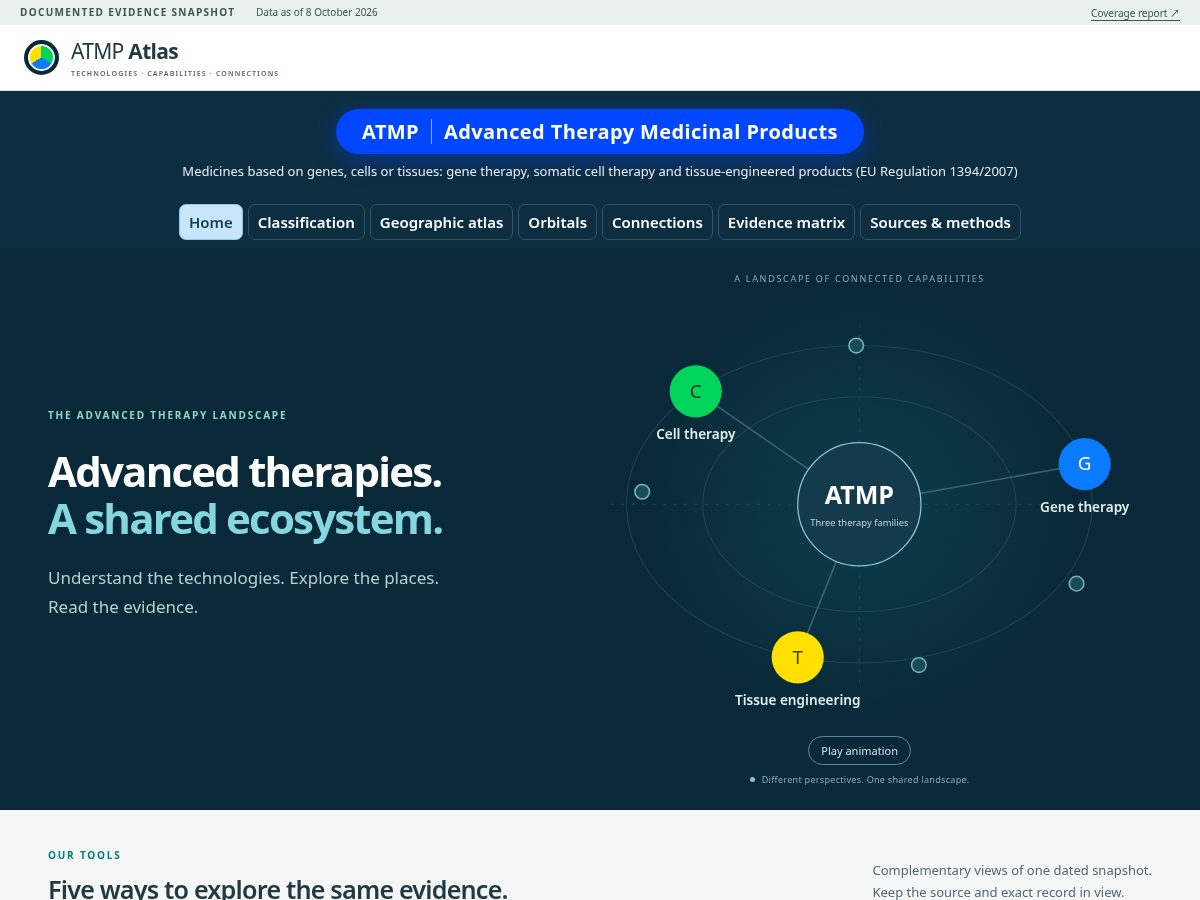Click the 'A shared ecosystem.' headline

[x=245, y=519]
